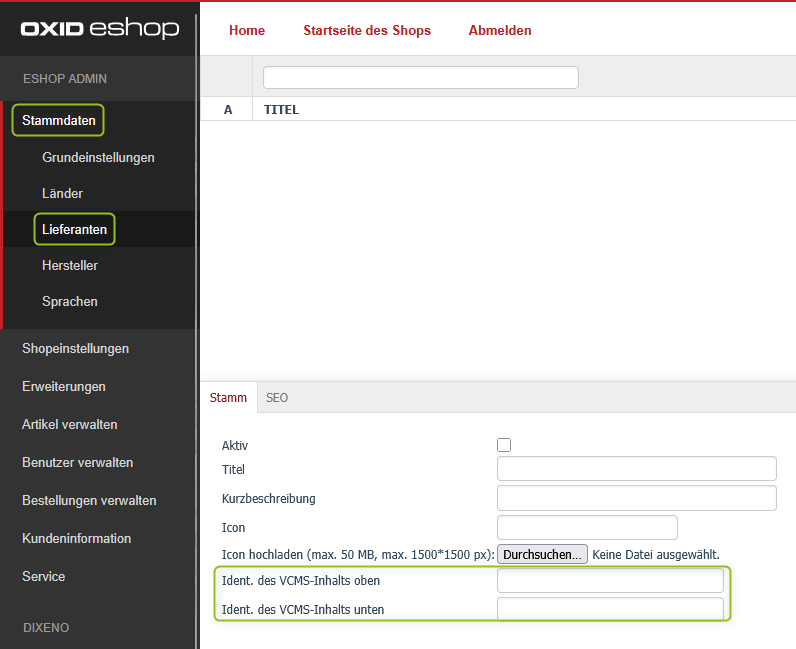Focus Ident. des VCMS-Inhalts unten field
This screenshot has width=796, height=649.
(610, 609)
